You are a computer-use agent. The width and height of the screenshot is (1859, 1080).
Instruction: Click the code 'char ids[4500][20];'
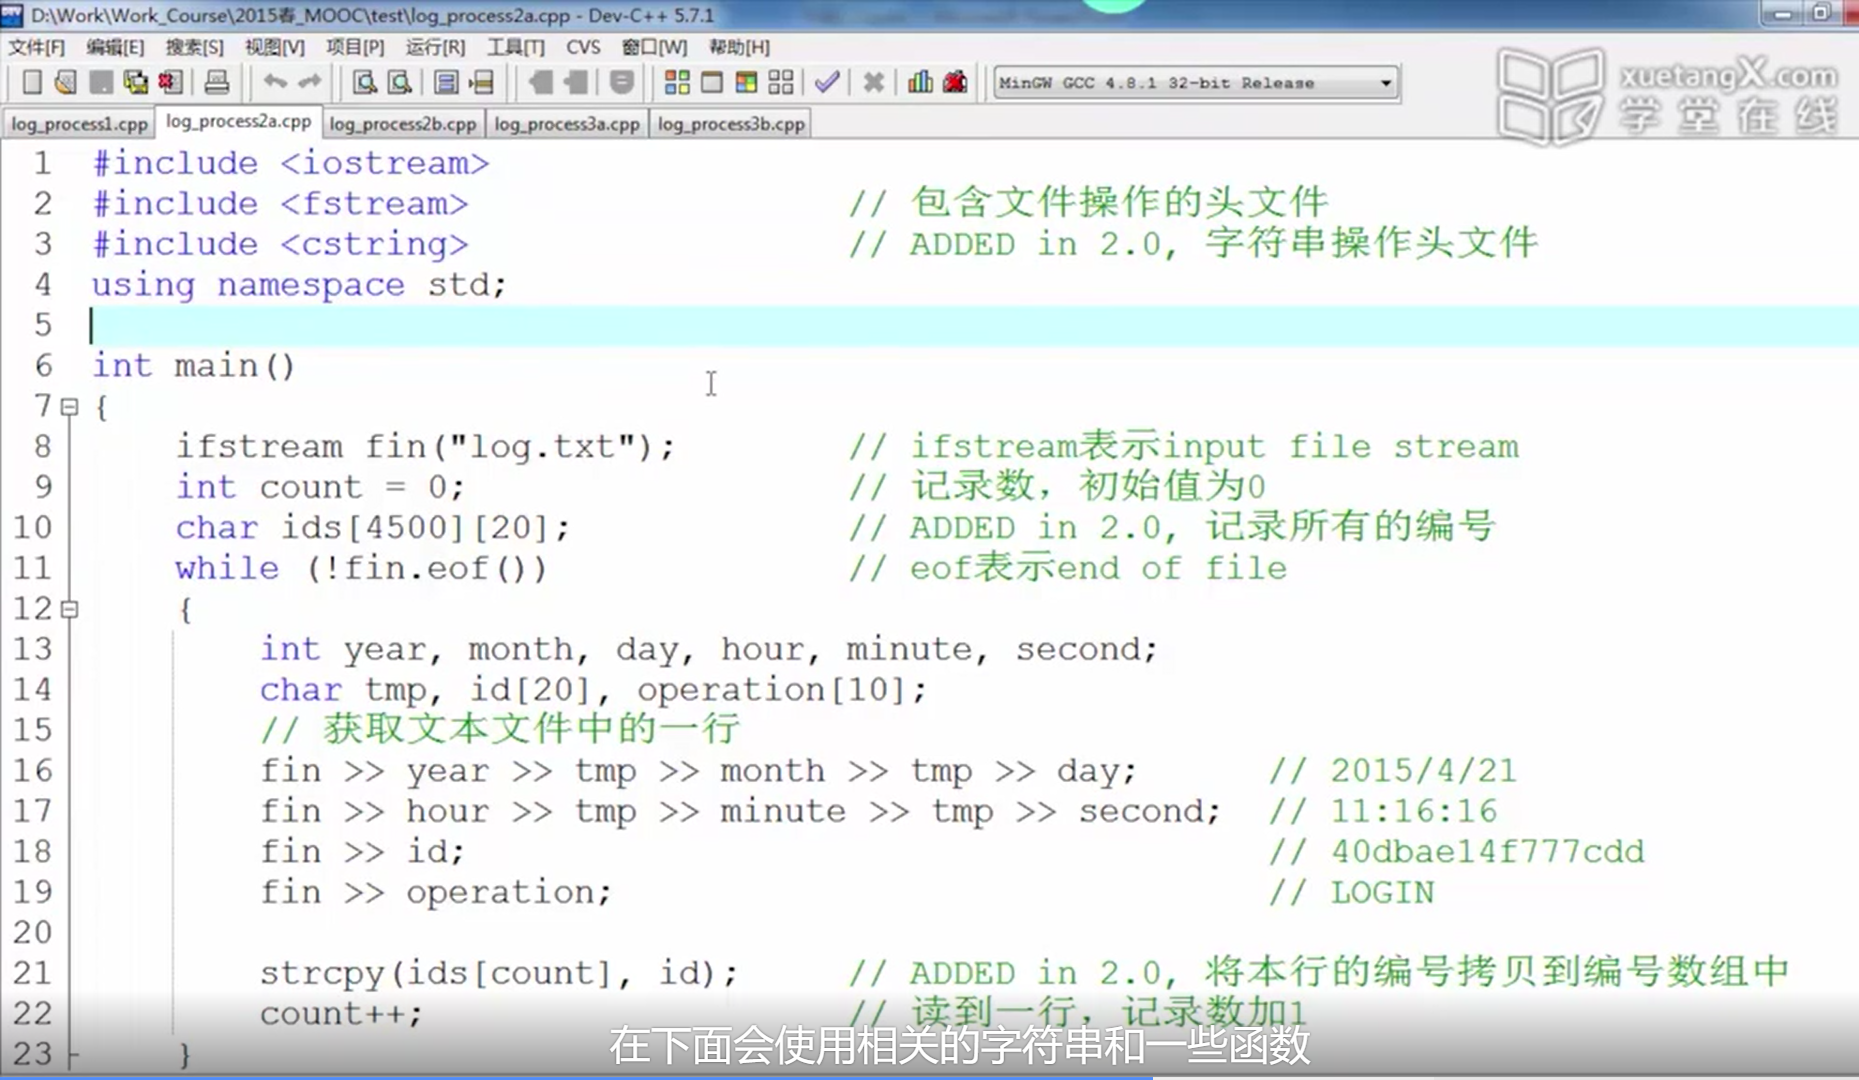pos(373,528)
